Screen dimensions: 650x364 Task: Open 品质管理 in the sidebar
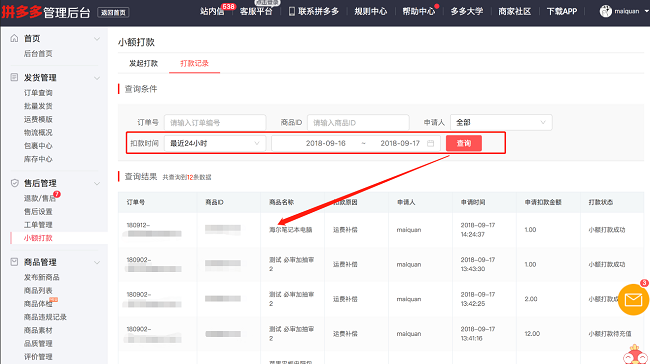click(x=38, y=344)
